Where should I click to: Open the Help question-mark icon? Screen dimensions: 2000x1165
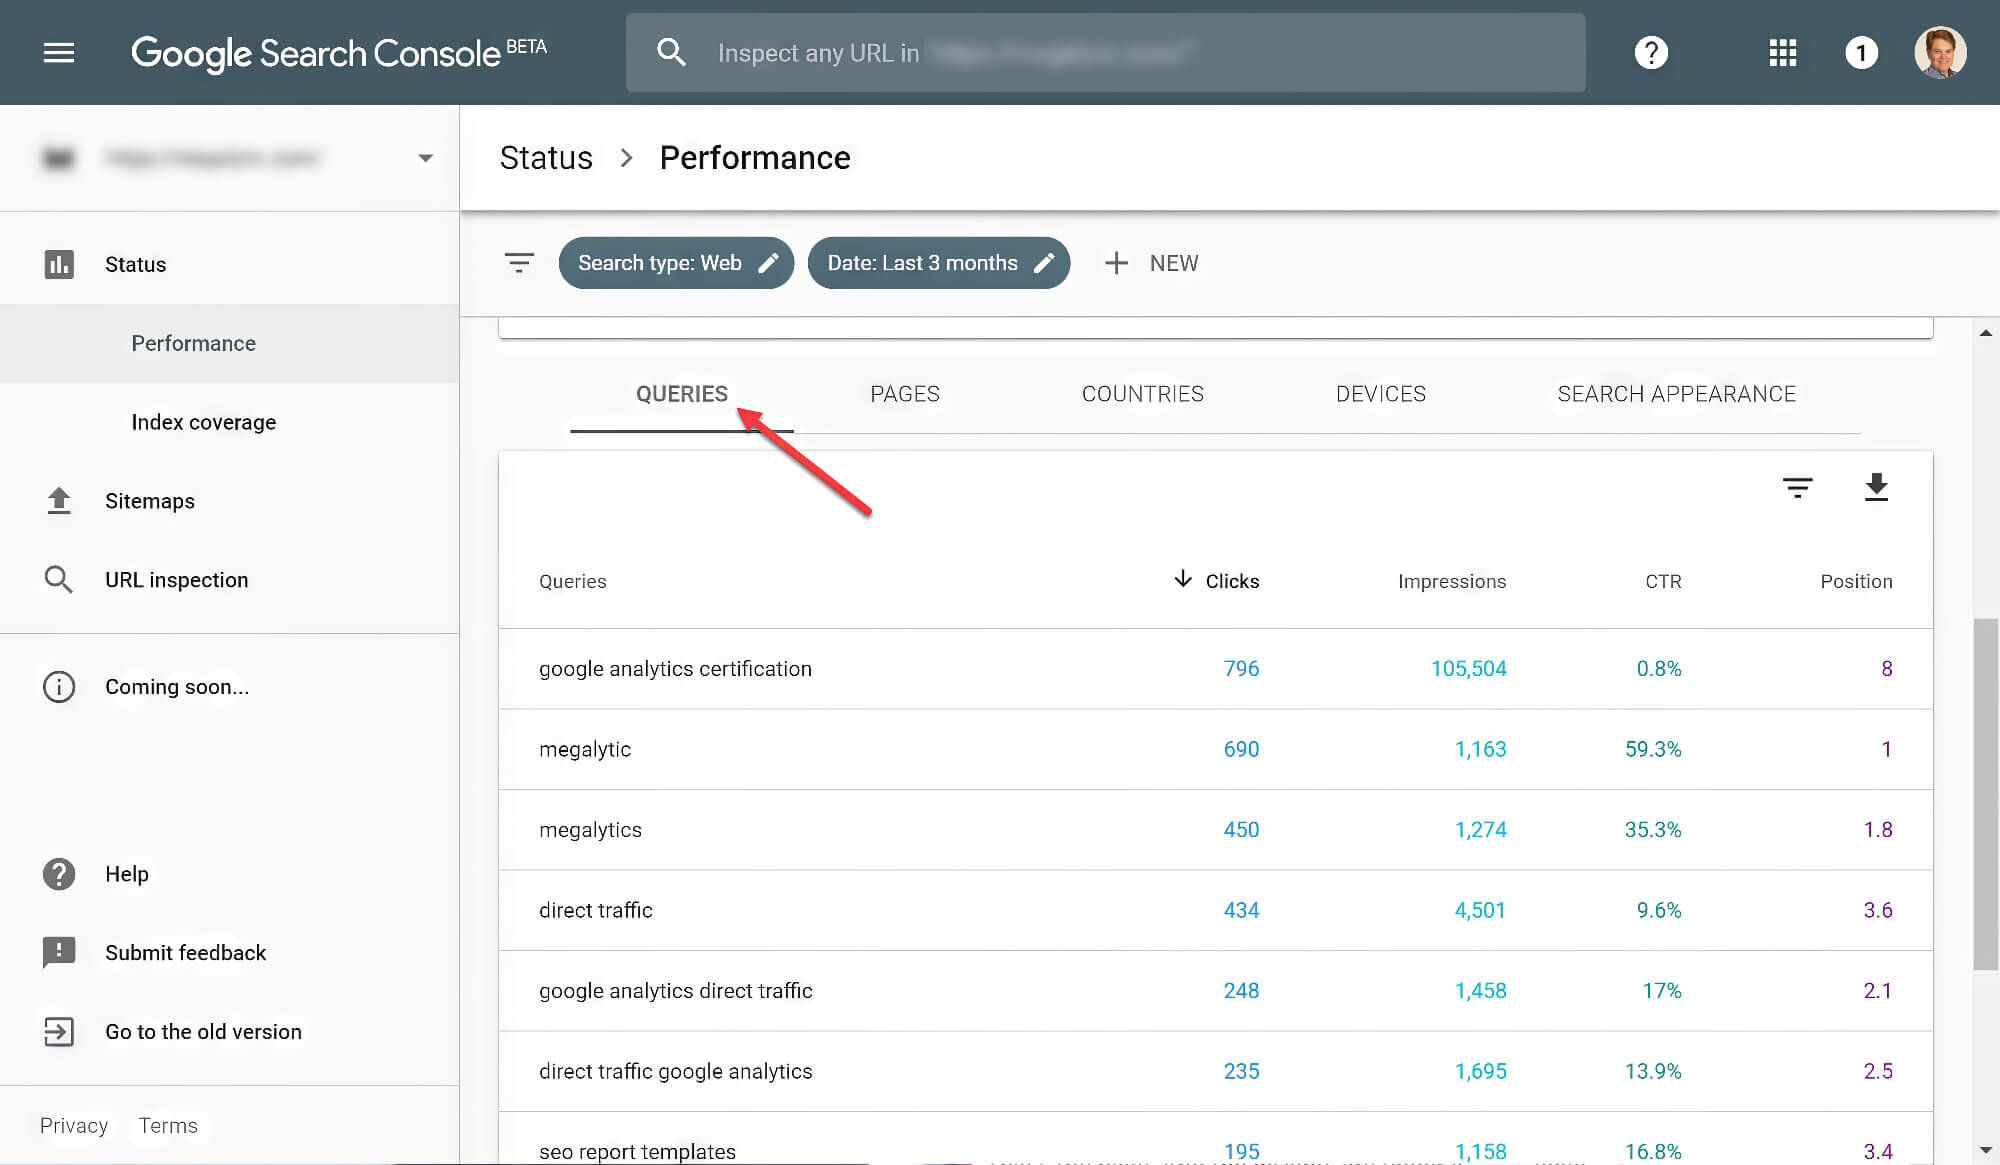coord(1651,52)
